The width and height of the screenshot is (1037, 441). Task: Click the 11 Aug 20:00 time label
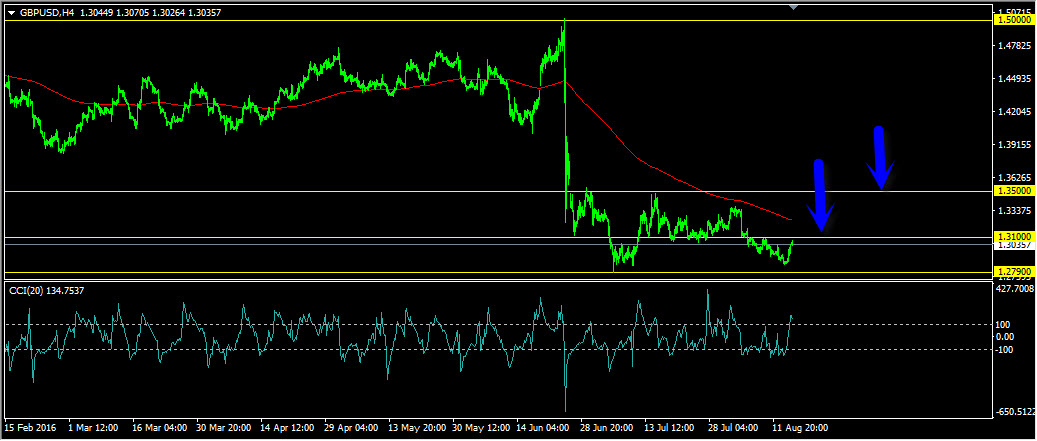click(798, 427)
